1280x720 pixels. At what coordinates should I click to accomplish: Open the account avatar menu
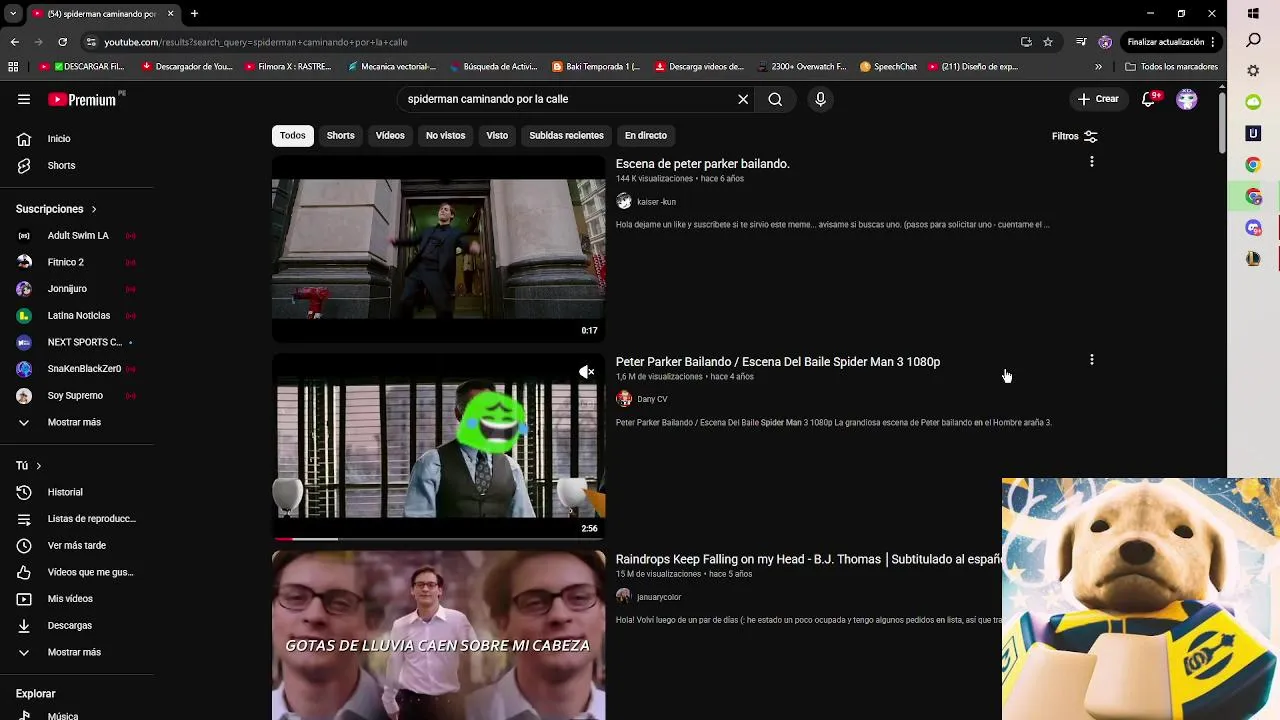tap(1187, 99)
